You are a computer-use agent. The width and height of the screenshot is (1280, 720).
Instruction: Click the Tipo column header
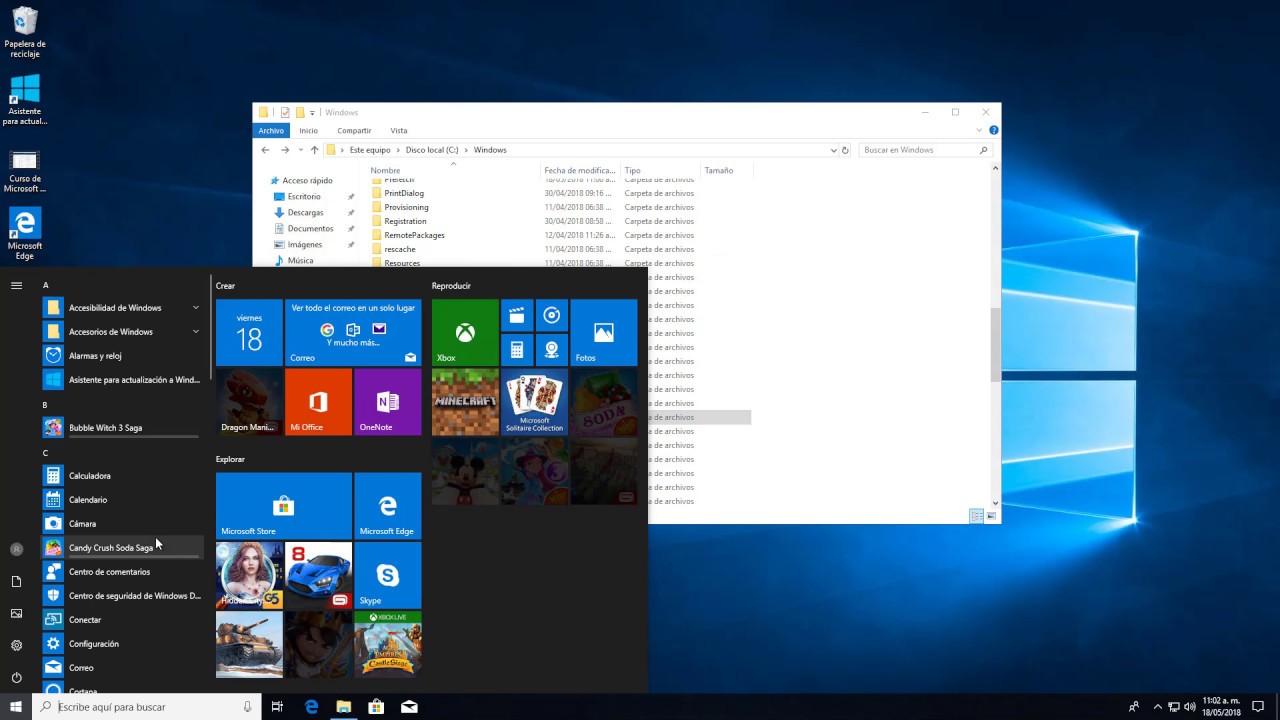tap(660, 171)
